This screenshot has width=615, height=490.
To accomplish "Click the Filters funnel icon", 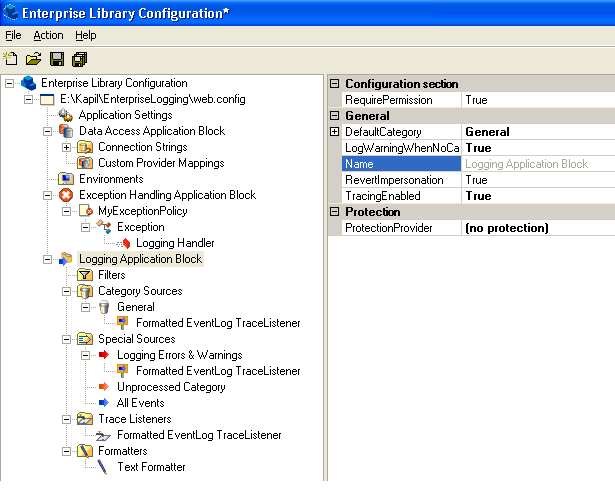I will 85,275.
